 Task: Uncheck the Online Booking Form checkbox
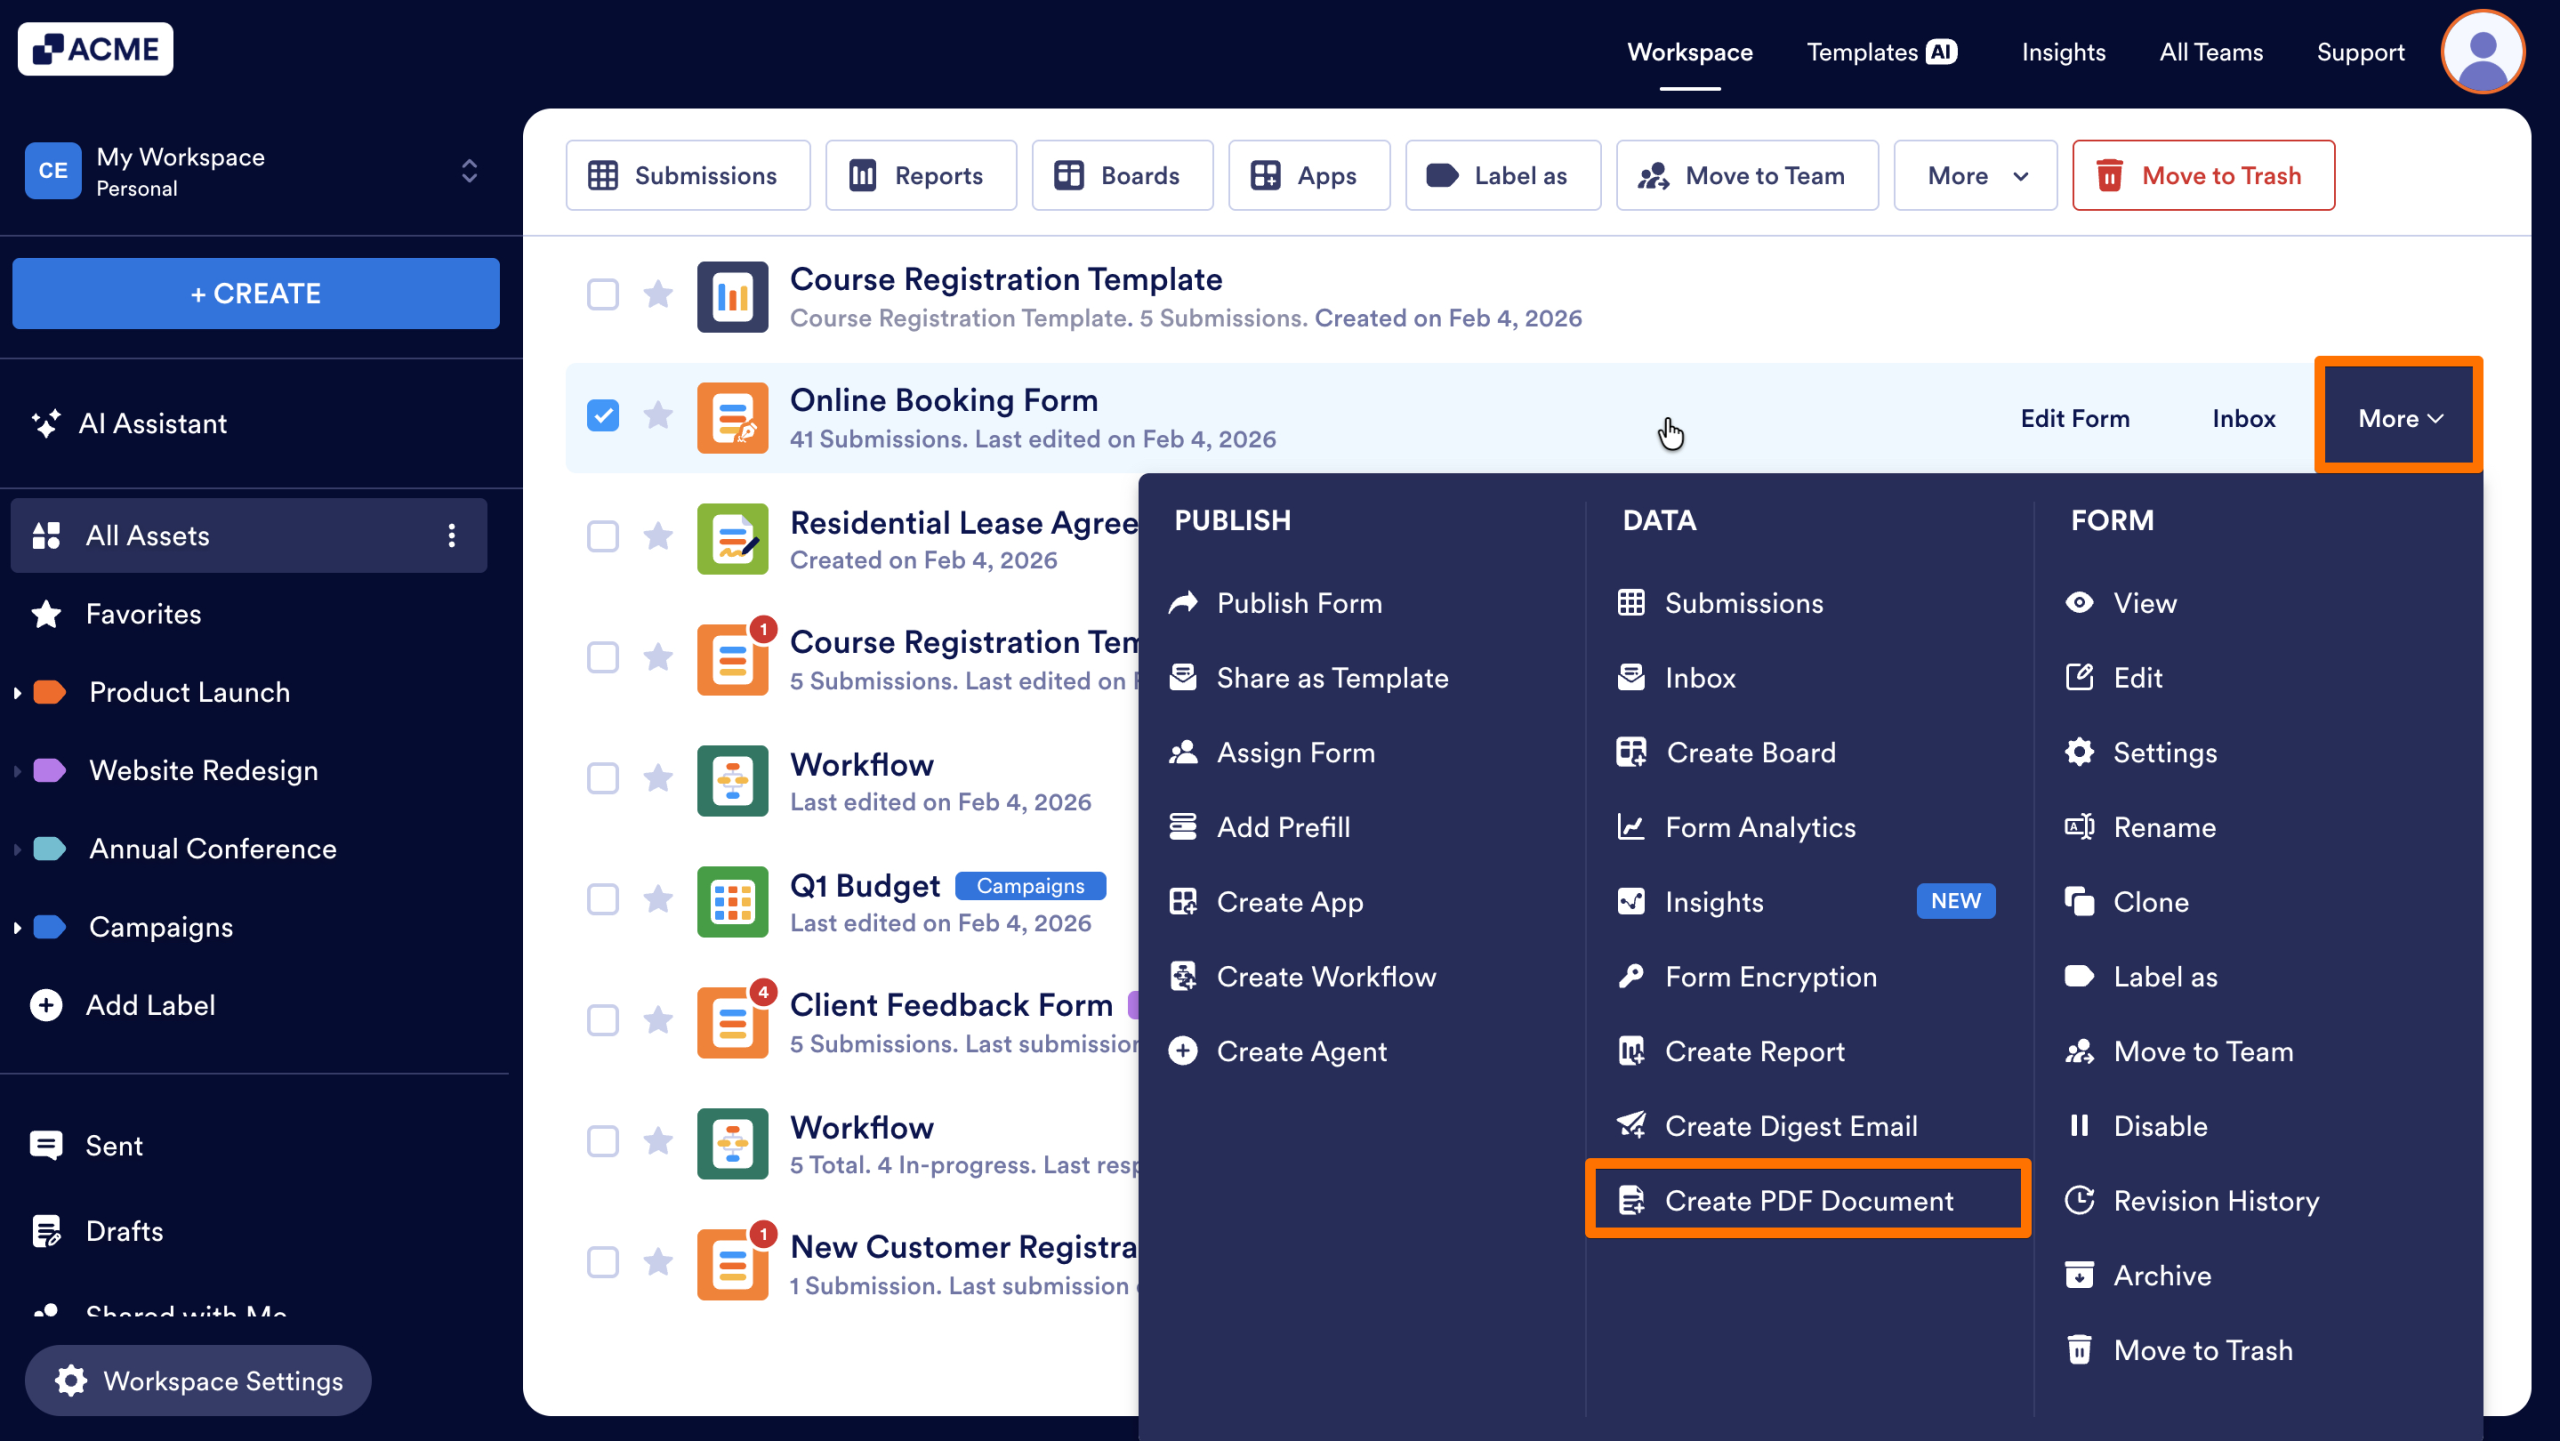603,415
